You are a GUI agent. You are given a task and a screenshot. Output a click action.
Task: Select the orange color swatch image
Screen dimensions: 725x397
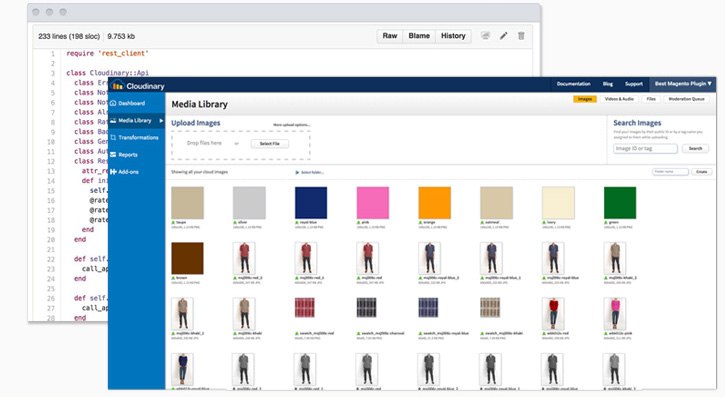pos(435,203)
